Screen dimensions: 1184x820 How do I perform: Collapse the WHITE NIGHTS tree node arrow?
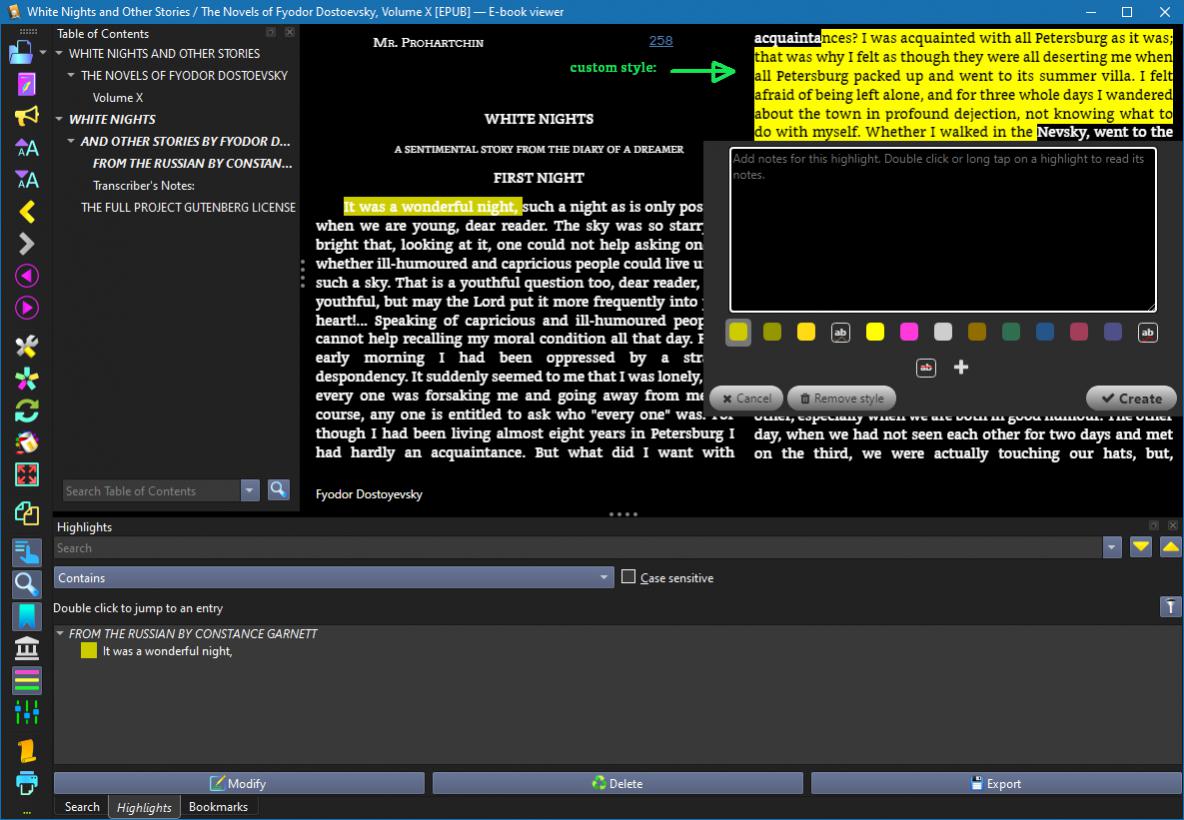60,119
